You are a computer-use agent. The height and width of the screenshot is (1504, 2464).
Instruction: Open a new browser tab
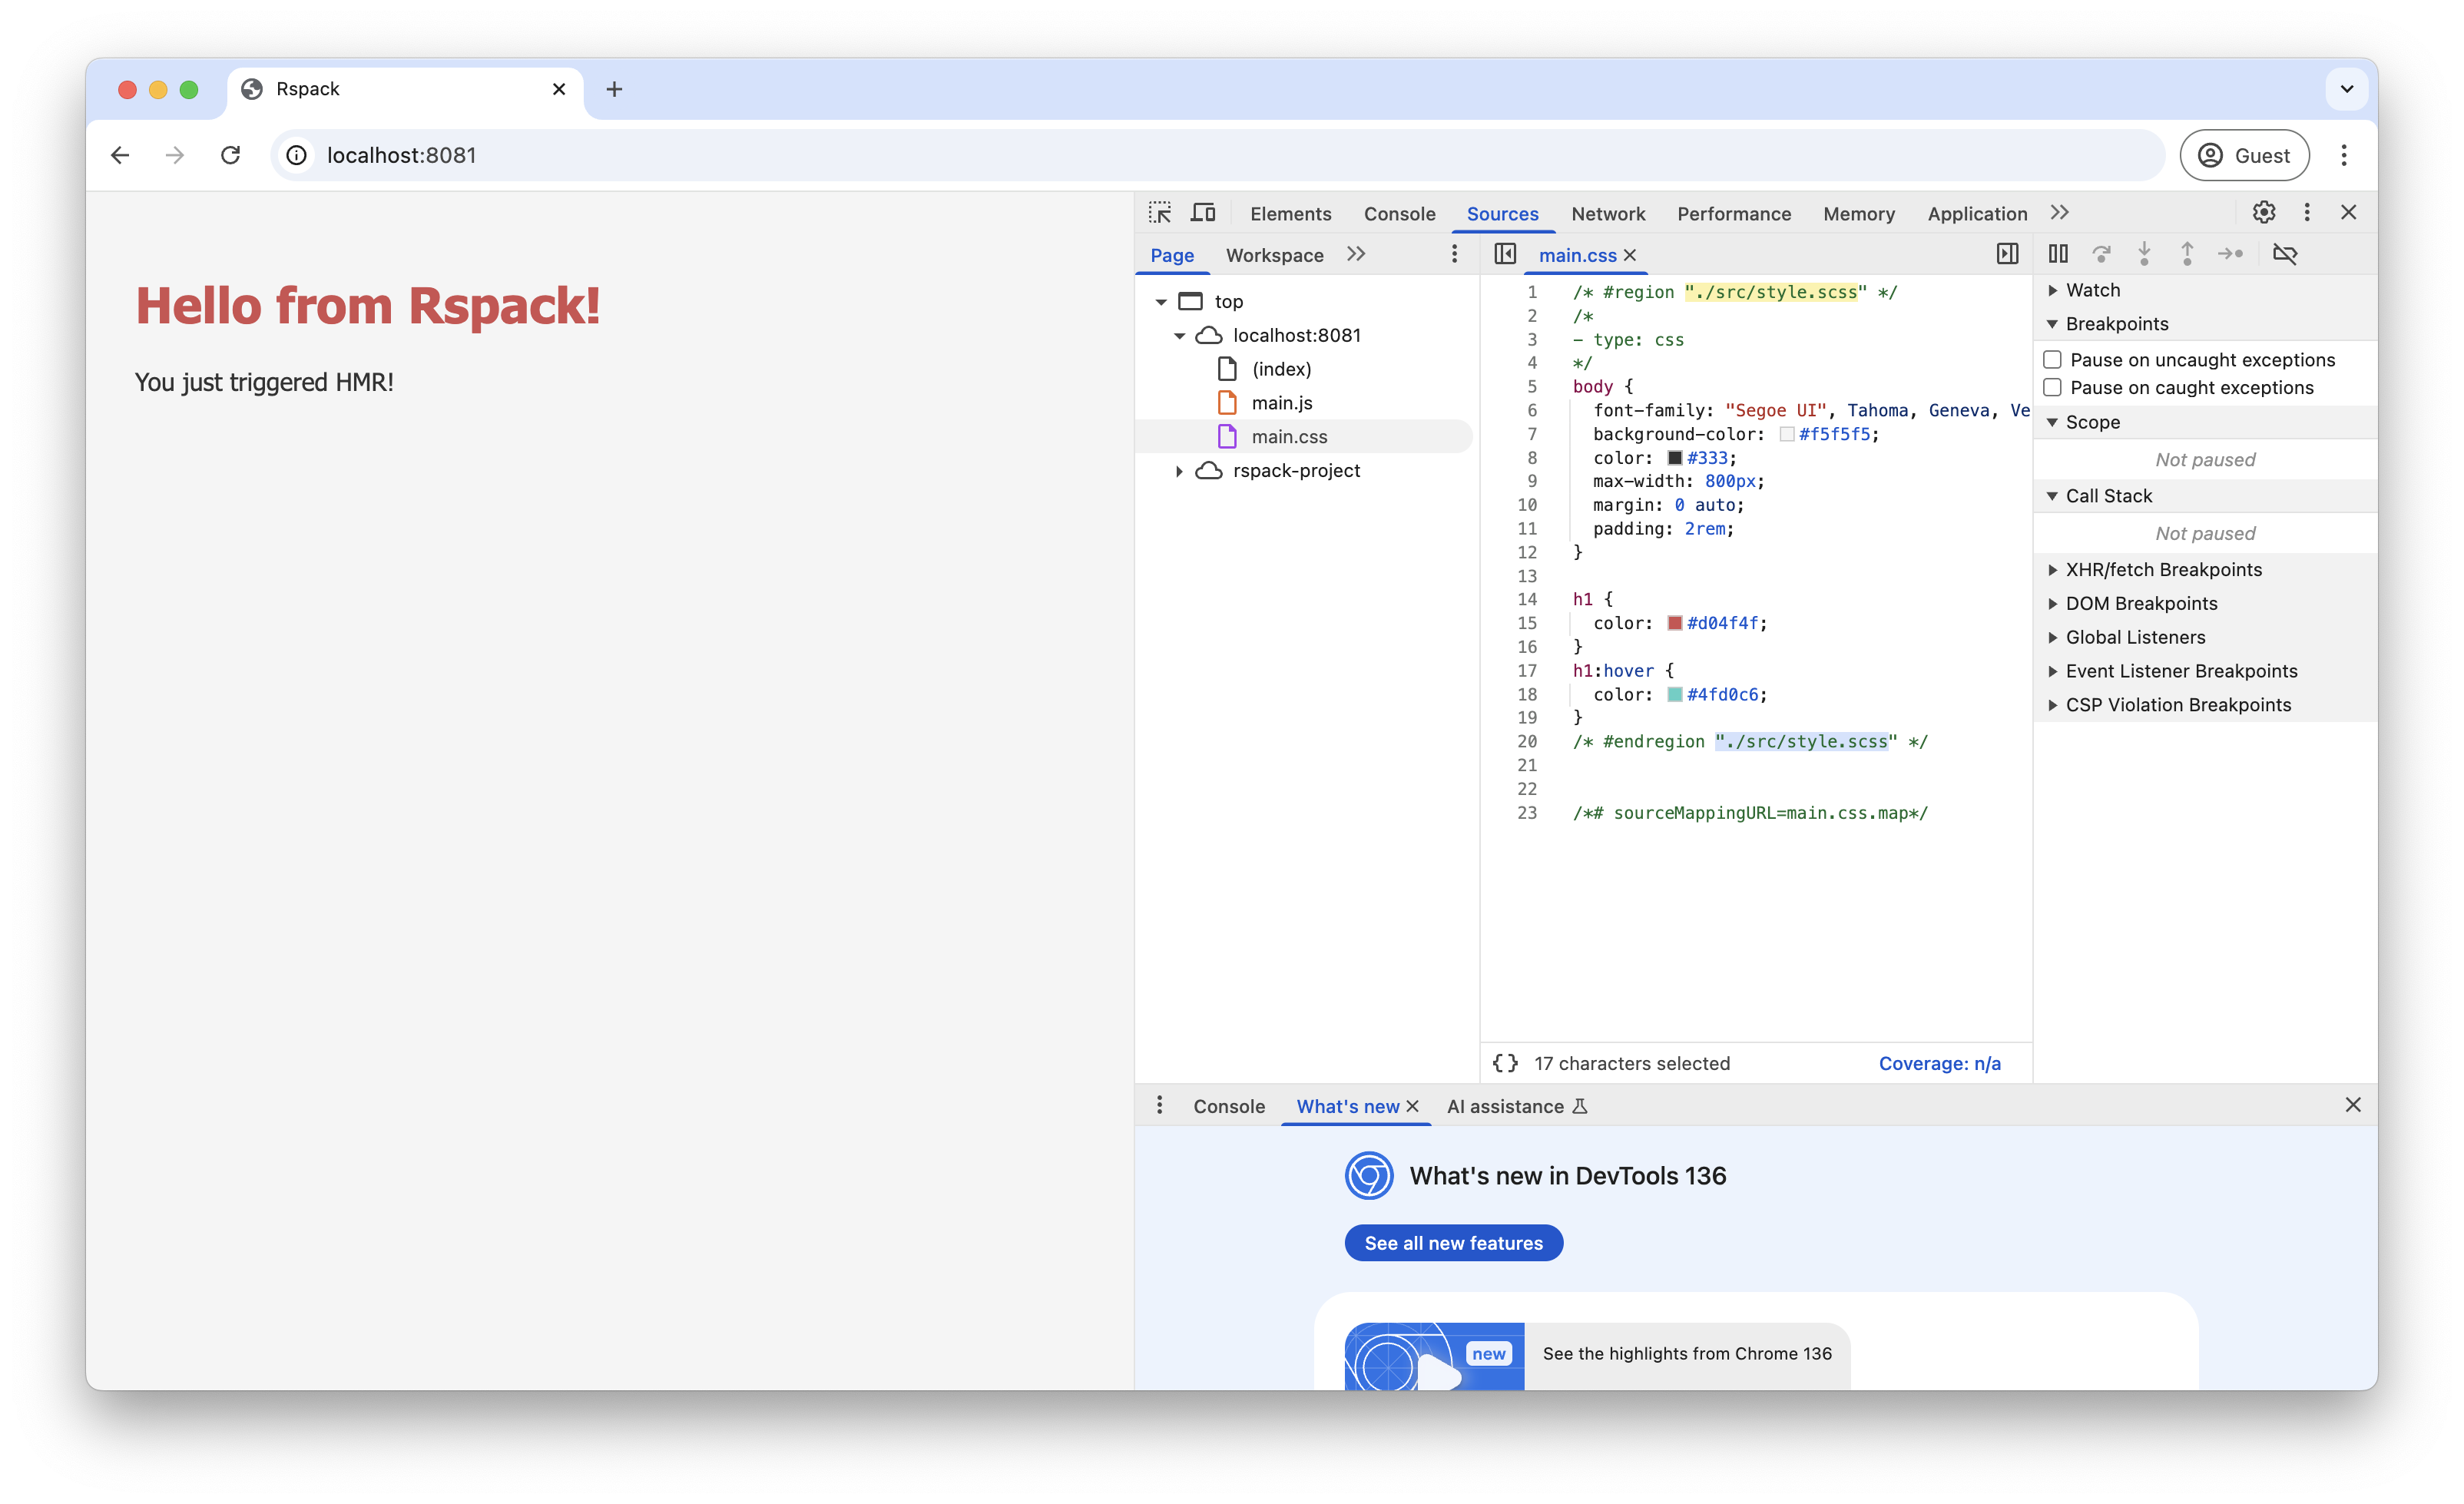pos(614,89)
